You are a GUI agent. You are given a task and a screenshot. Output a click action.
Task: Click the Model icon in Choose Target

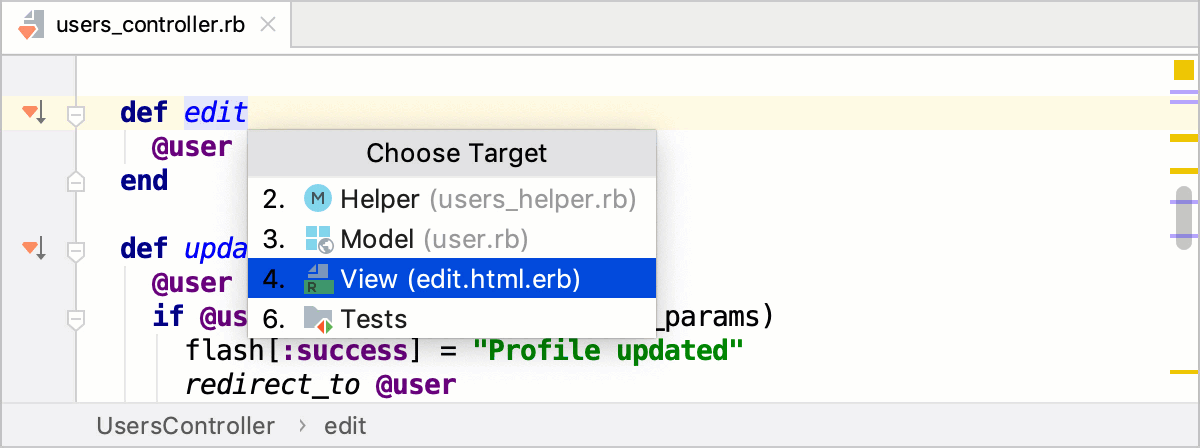click(x=317, y=240)
